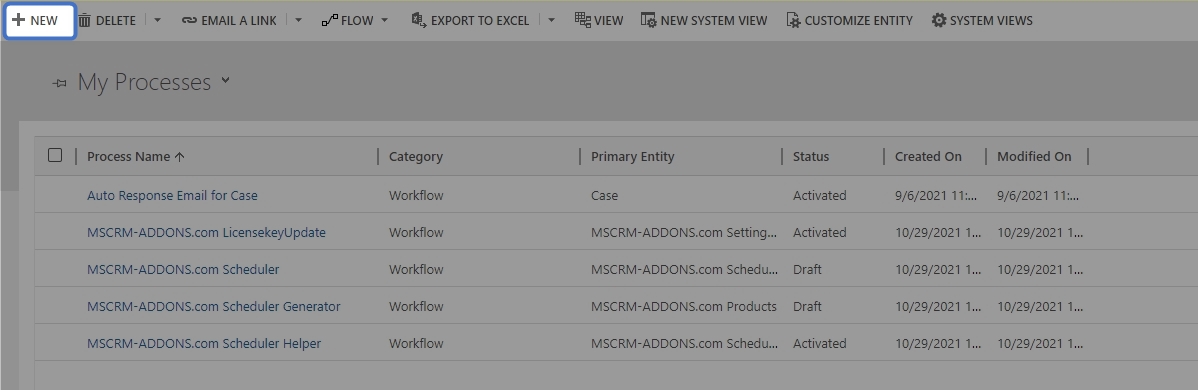The image size is (1198, 390).
Task: Expand the dropdown arrow next to Email a Link
Action: [x=299, y=21]
